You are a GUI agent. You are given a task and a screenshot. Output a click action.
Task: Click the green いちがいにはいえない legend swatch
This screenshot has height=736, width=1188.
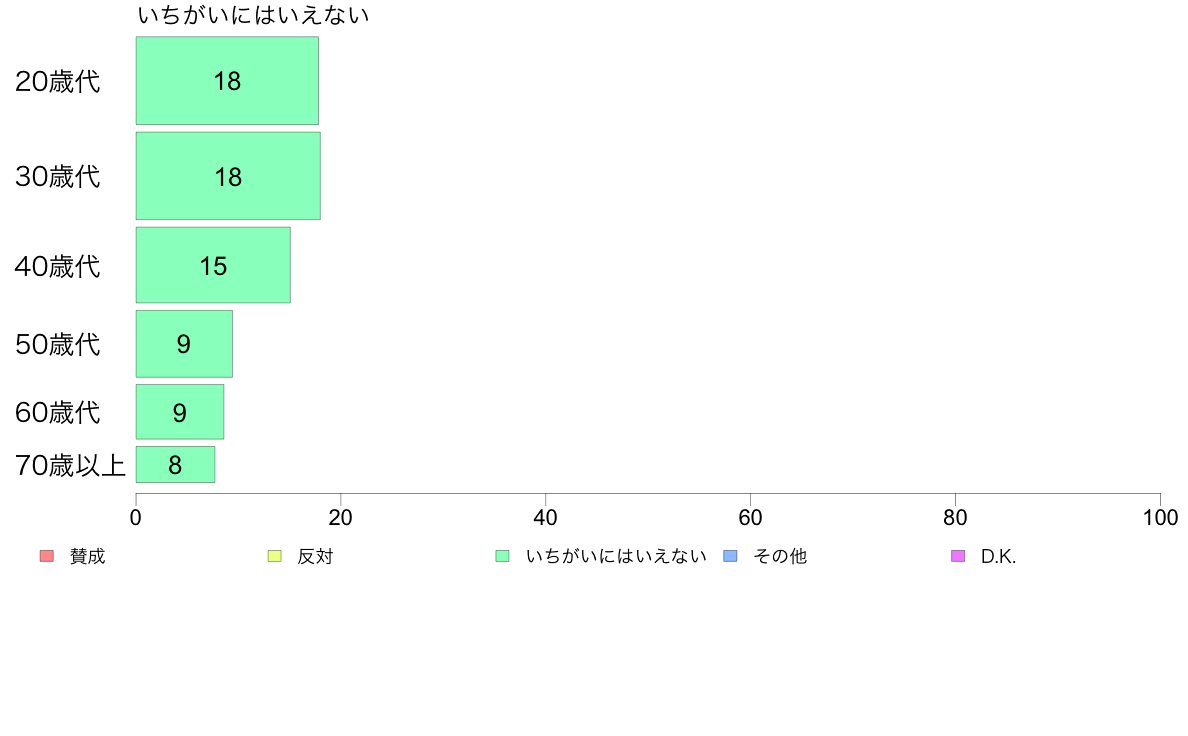click(502, 556)
